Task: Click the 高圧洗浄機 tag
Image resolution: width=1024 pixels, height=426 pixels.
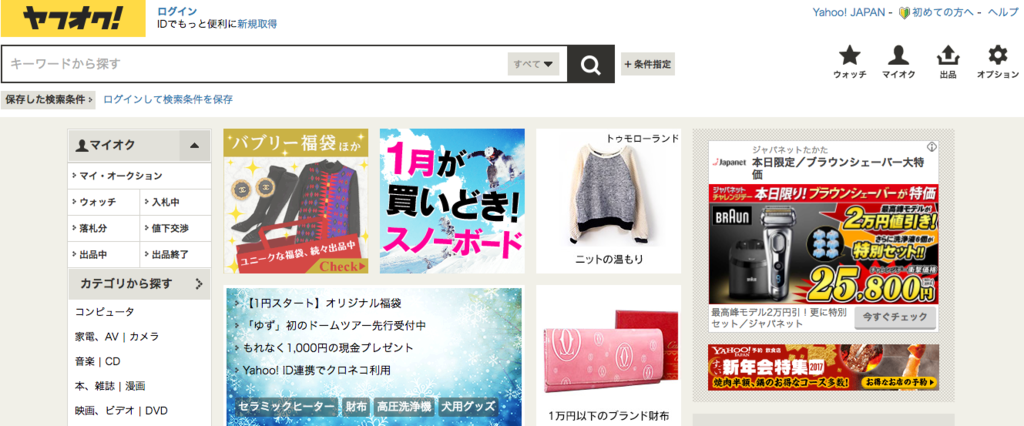Action: (404, 406)
